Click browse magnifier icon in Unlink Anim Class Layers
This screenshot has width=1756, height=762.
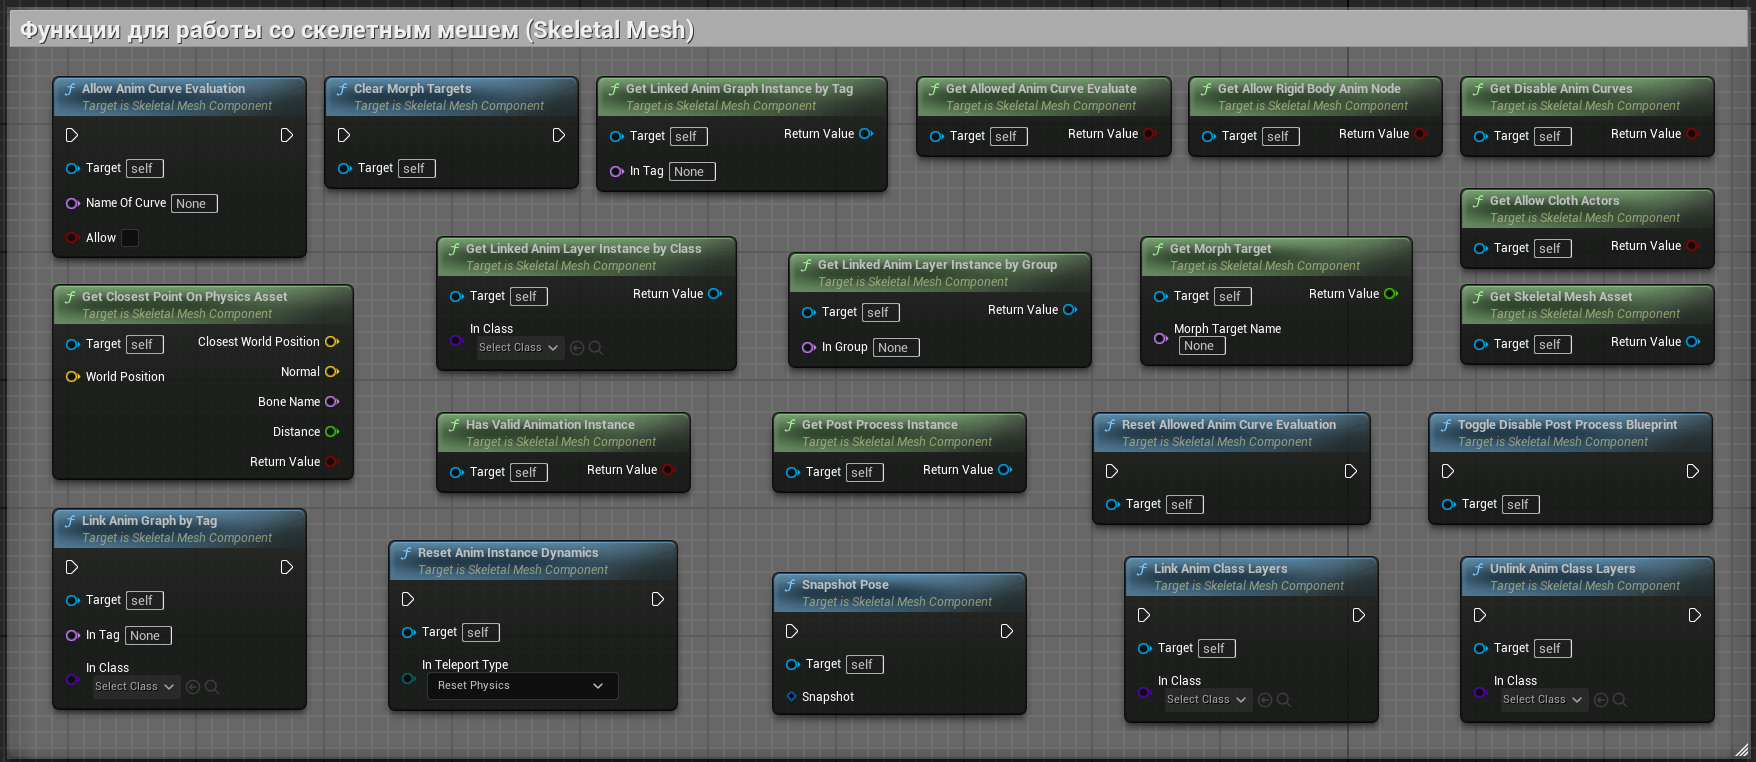1620,700
